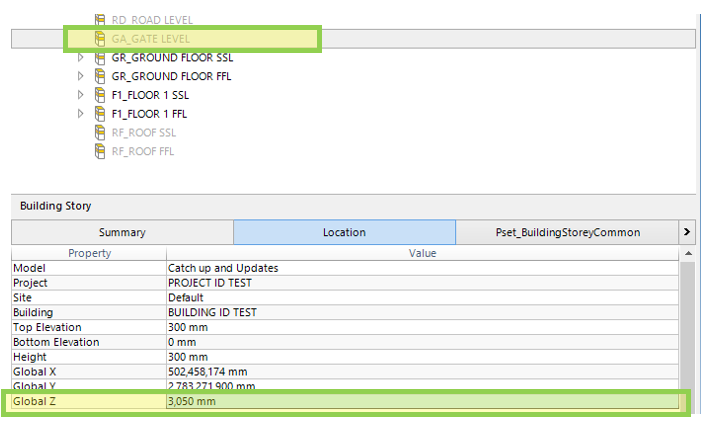Open the Pset_BuildingStoreyCommon tab
The width and height of the screenshot is (719, 426).
(567, 232)
